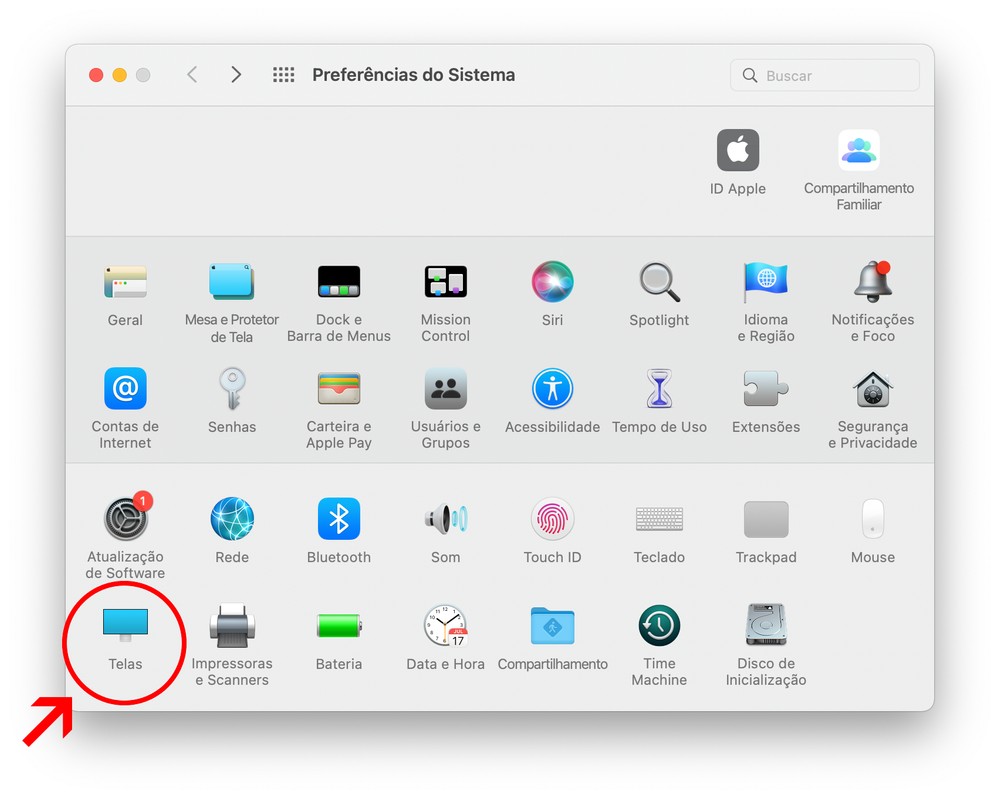Open Tempo de Uso hourglass icon
Image resolution: width=1000 pixels, height=798 pixels.
(x=659, y=388)
